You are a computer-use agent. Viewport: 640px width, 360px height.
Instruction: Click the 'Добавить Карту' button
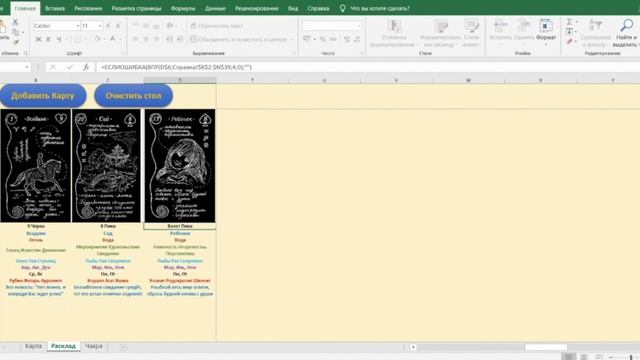pyautogui.click(x=43, y=96)
